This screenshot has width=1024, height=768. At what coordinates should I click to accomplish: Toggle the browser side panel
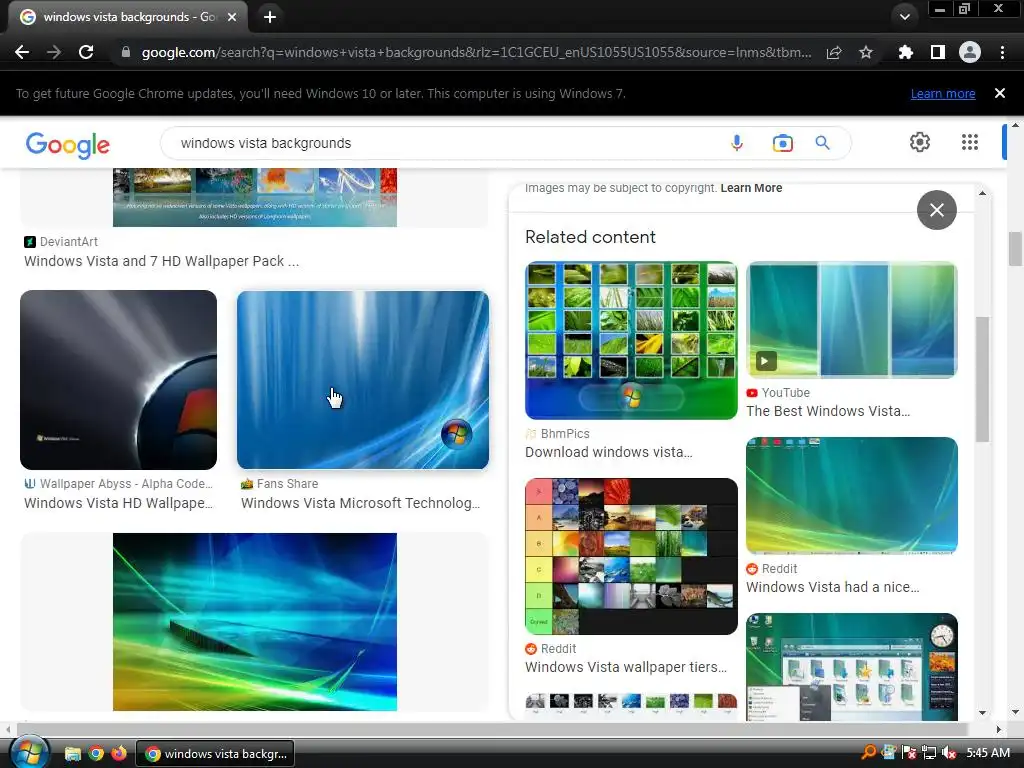[x=938, y=52]
